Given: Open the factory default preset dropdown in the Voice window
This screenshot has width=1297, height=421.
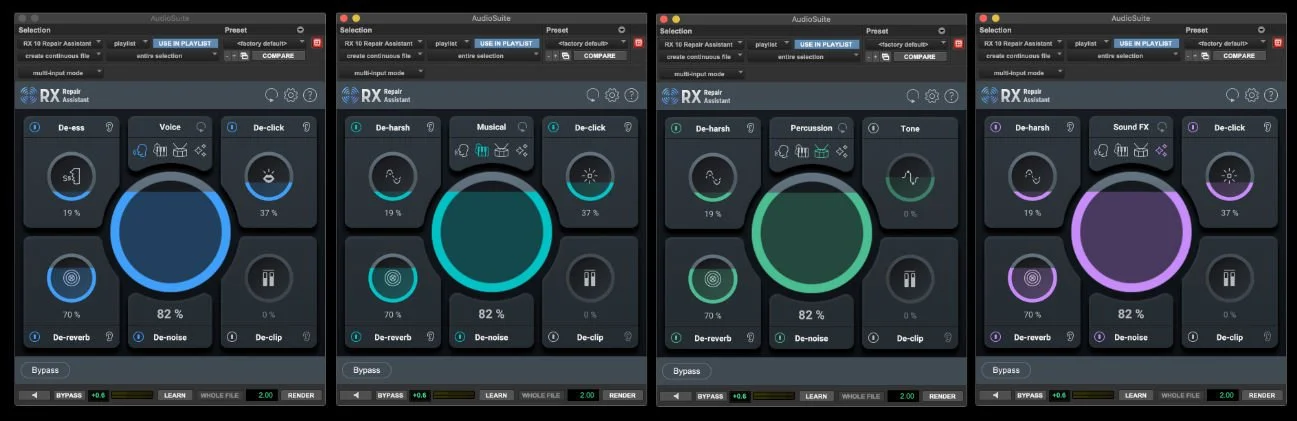Looking at the screenshot, I should (265, 43).
